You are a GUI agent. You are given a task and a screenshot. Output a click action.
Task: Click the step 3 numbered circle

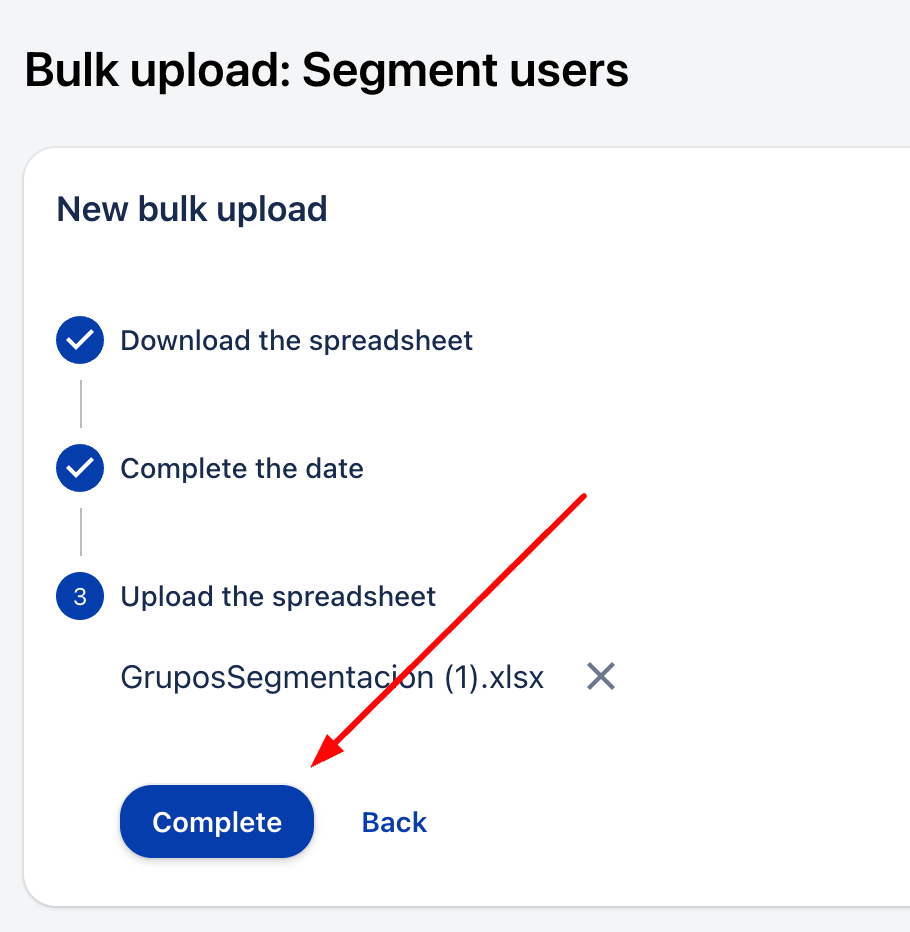80,597
